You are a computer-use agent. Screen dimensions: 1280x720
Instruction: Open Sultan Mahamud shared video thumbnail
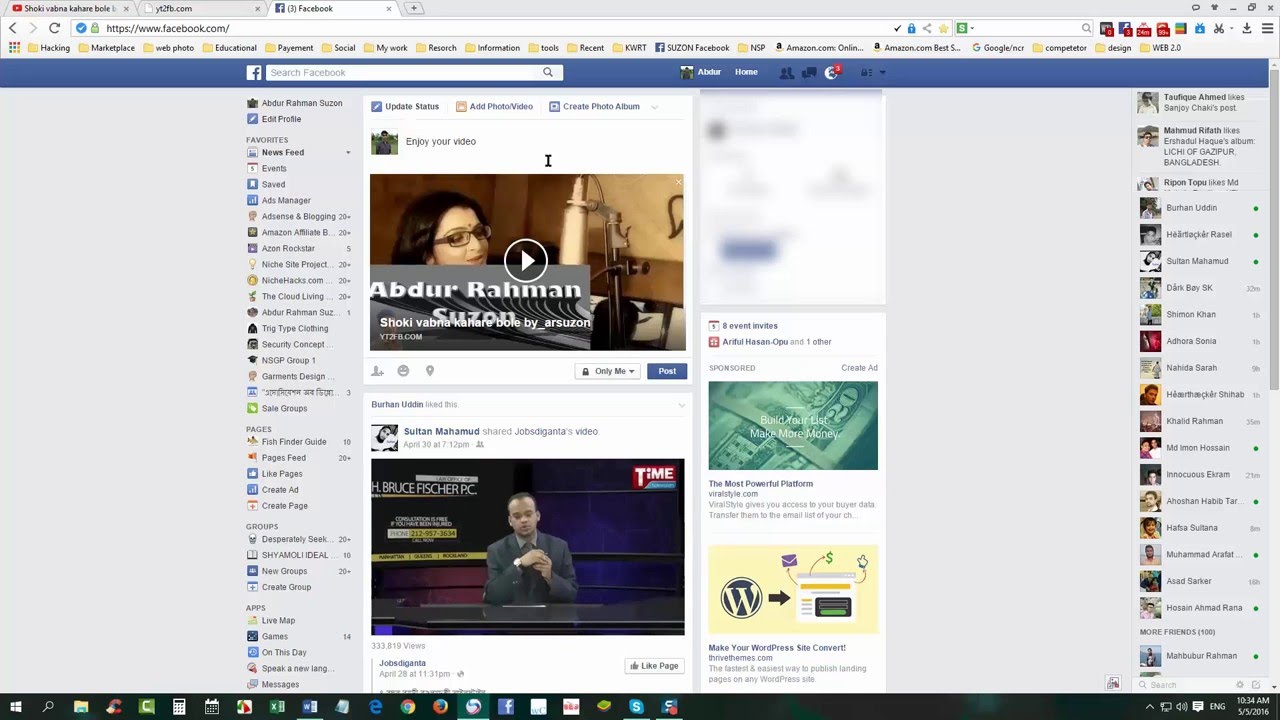pyautogui.click(x=528, y=547)
